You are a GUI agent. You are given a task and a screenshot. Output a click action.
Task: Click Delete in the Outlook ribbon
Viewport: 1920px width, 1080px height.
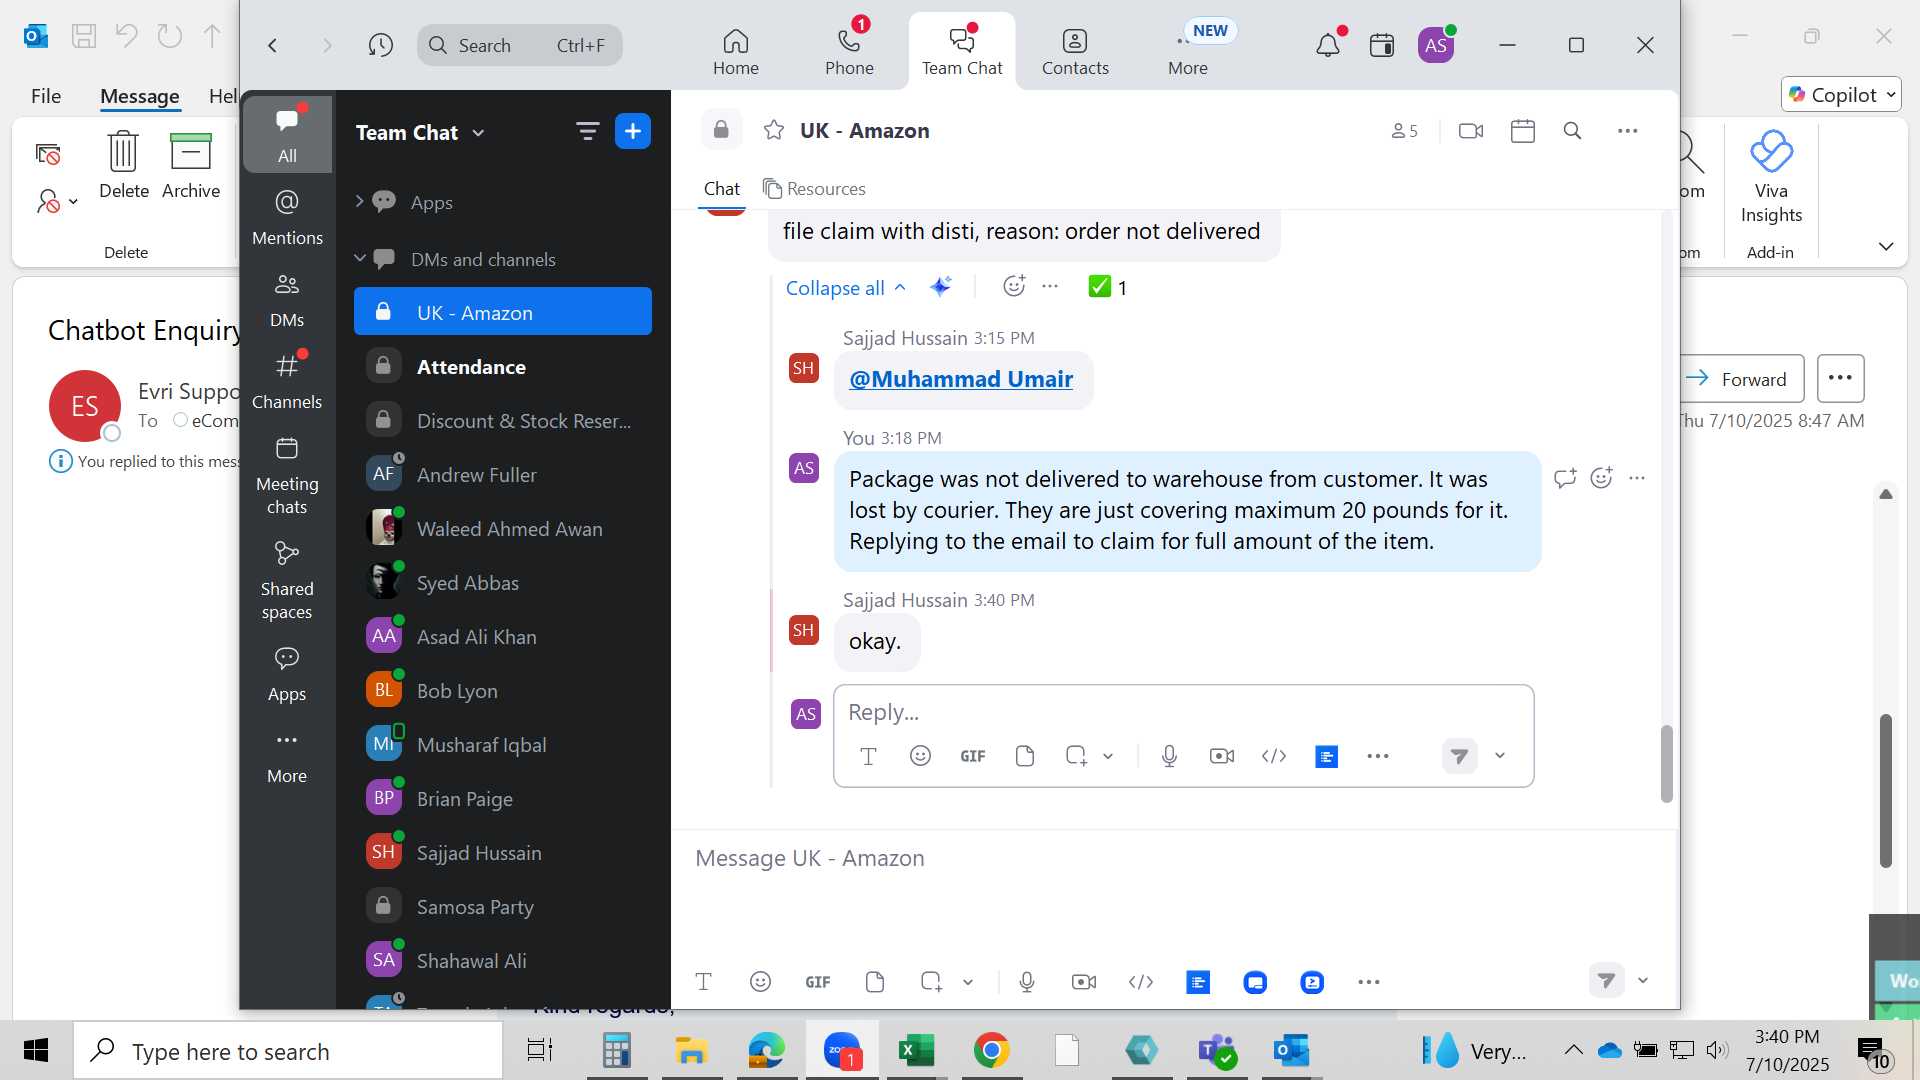(x=123, y=165)
